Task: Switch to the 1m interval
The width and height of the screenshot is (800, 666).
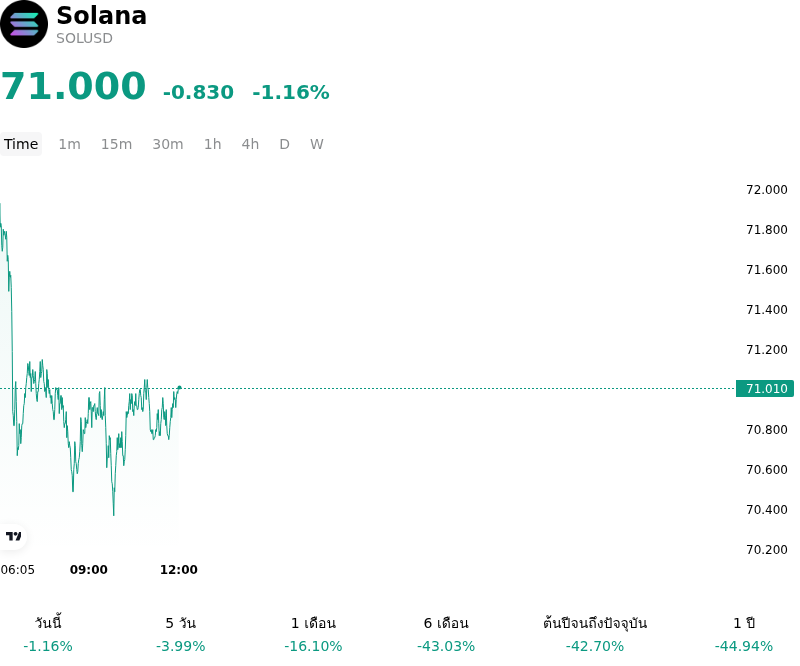Action: 69,144
